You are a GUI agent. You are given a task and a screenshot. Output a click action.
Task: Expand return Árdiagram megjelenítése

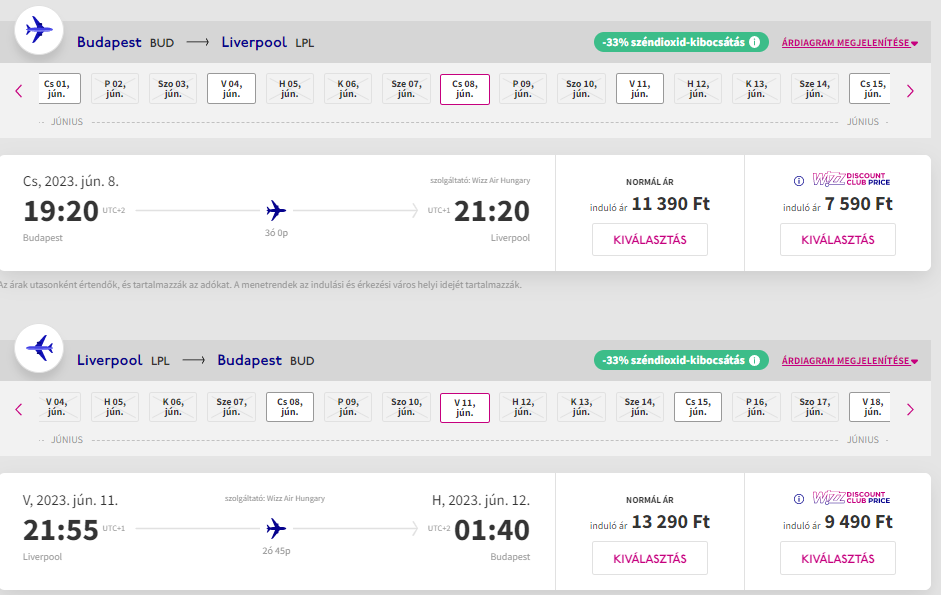849,360
